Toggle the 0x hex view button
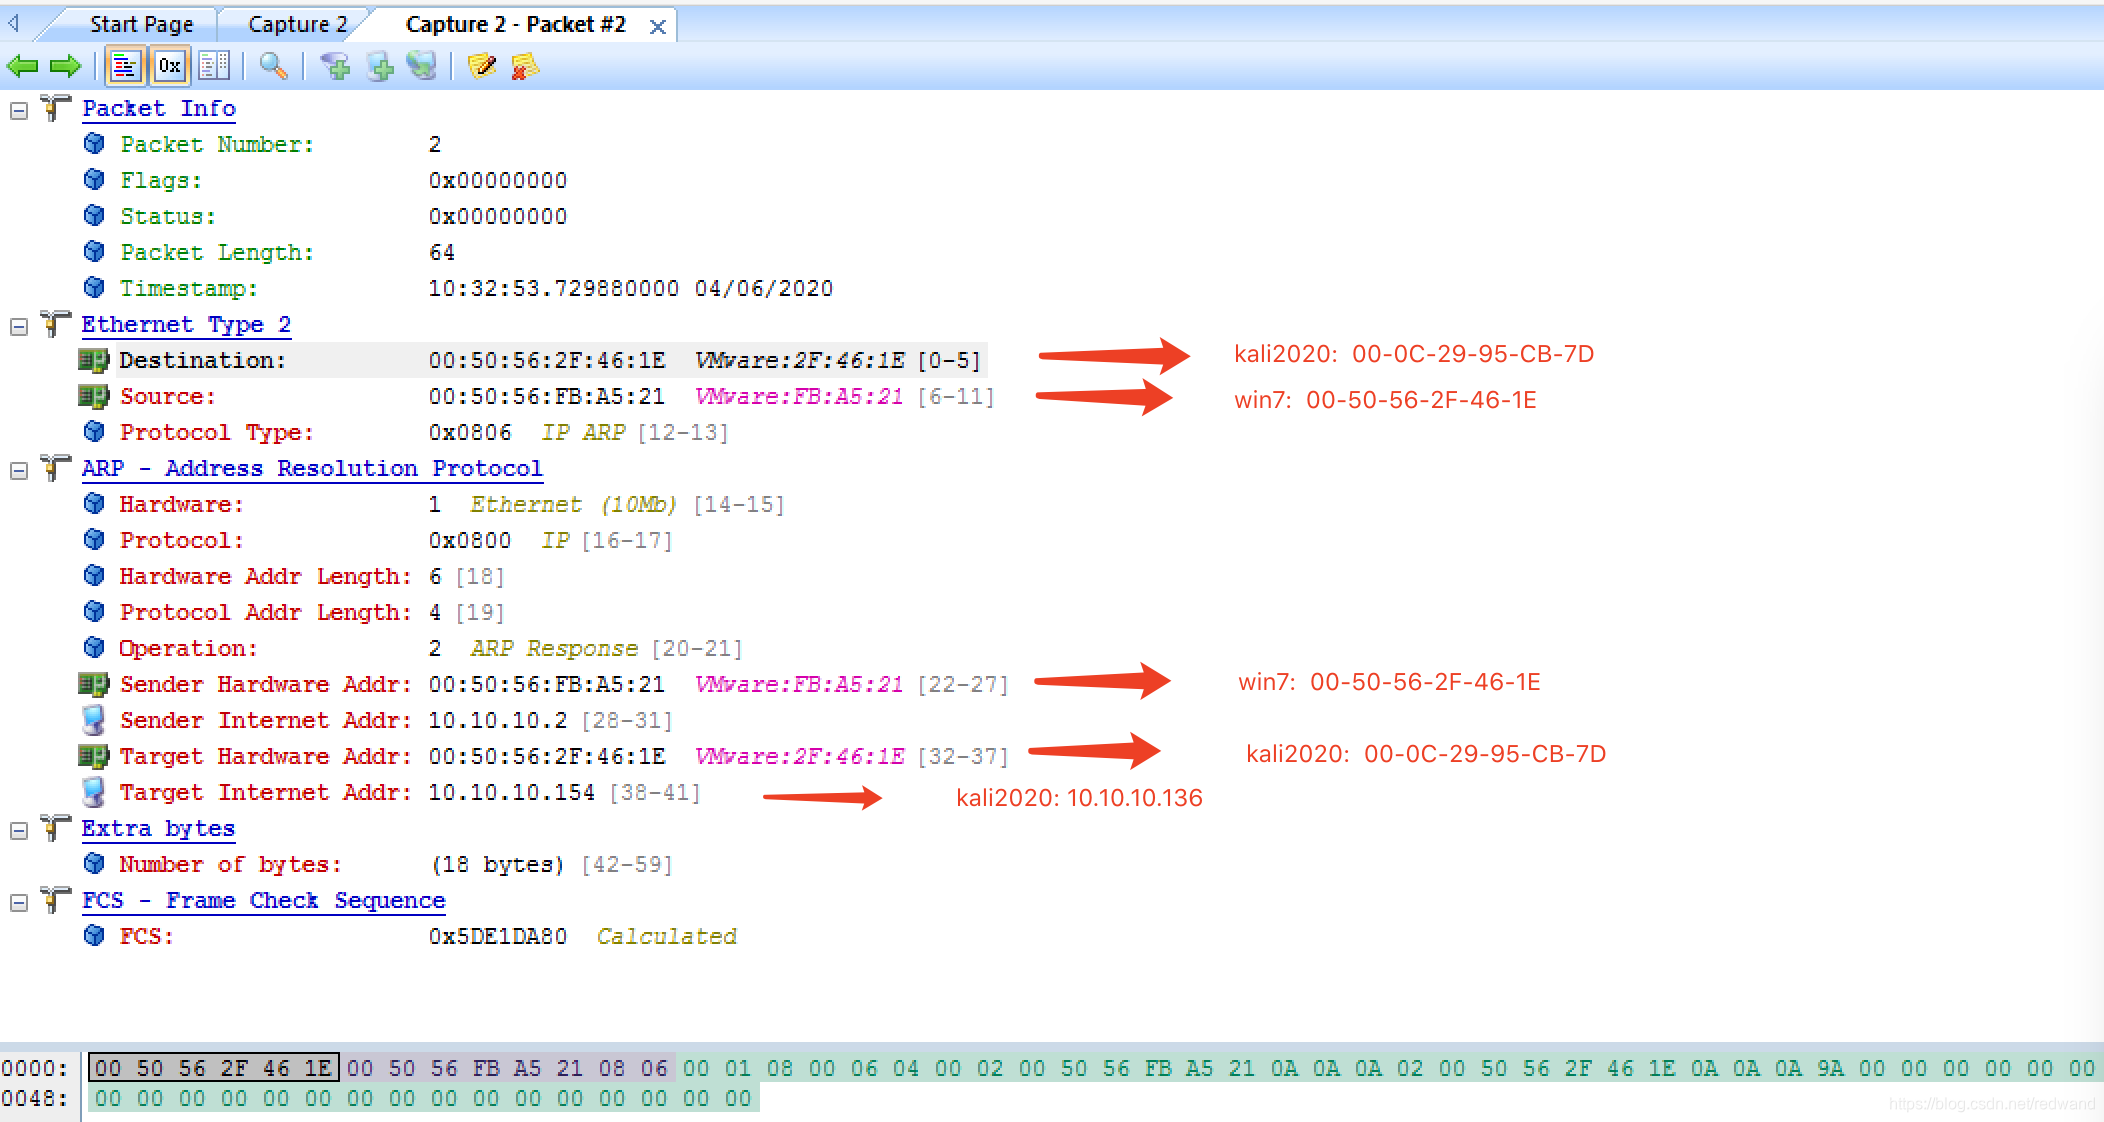 coord(169,67)
